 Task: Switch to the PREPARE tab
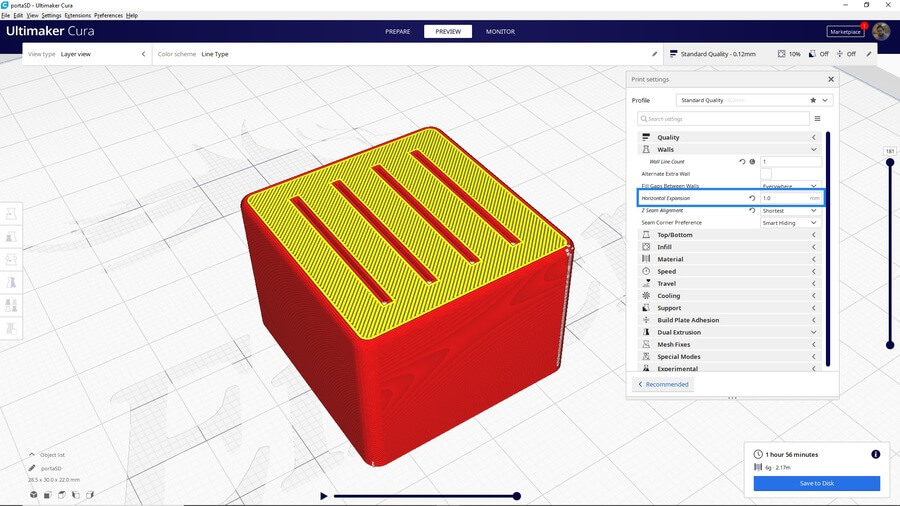click(397, 31)
